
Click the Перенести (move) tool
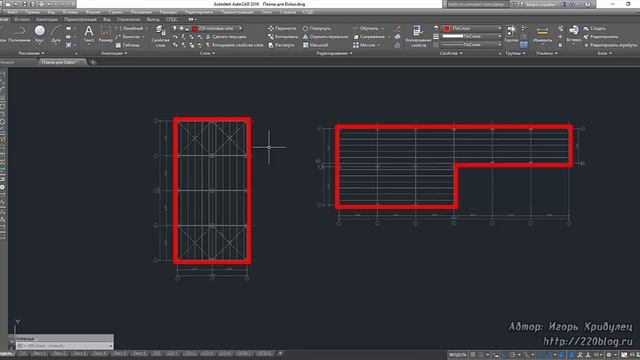[282, 29]
